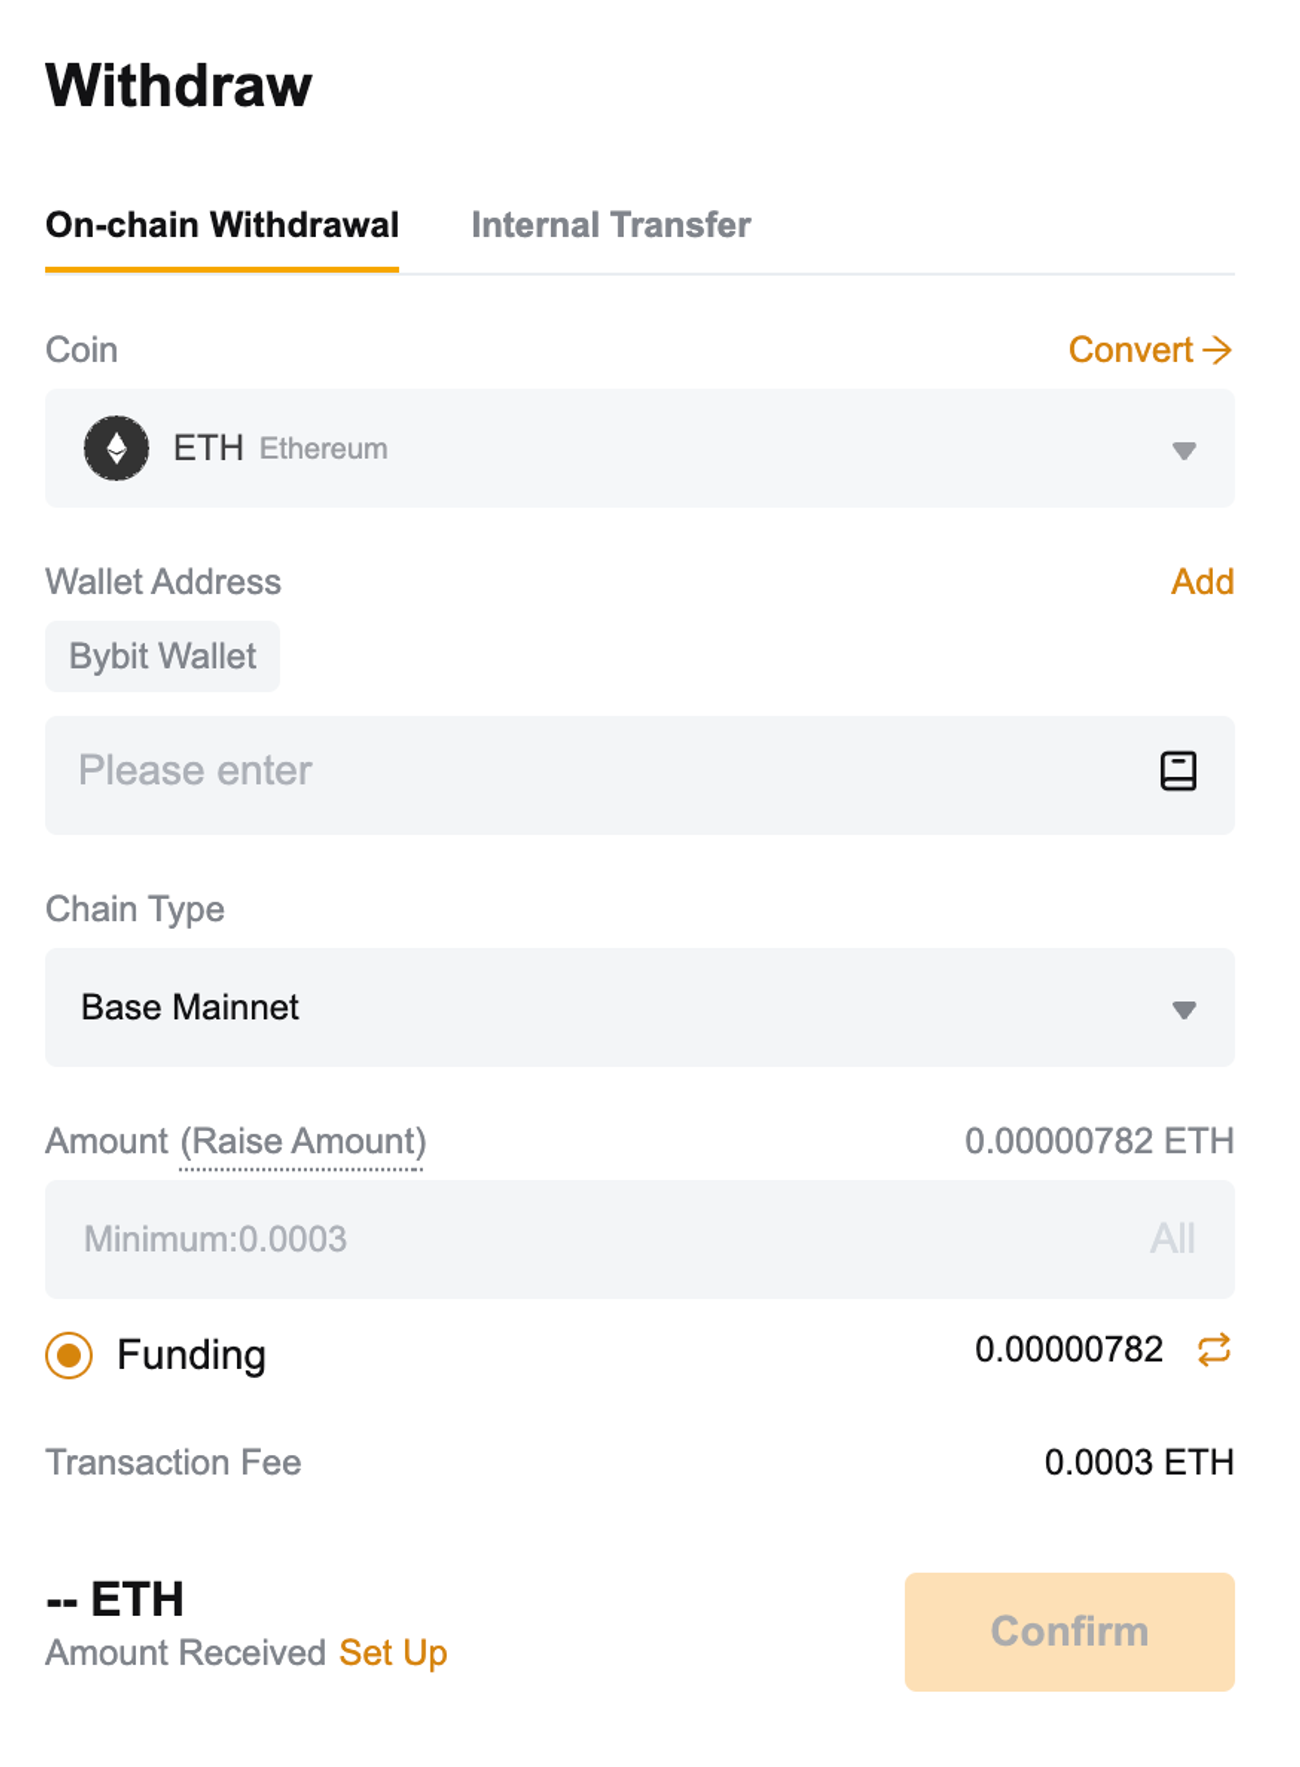The height and width of the screenshot is (1767, 1300).
Task: Open the address book icon
Action: click(x=1178, y=771)
